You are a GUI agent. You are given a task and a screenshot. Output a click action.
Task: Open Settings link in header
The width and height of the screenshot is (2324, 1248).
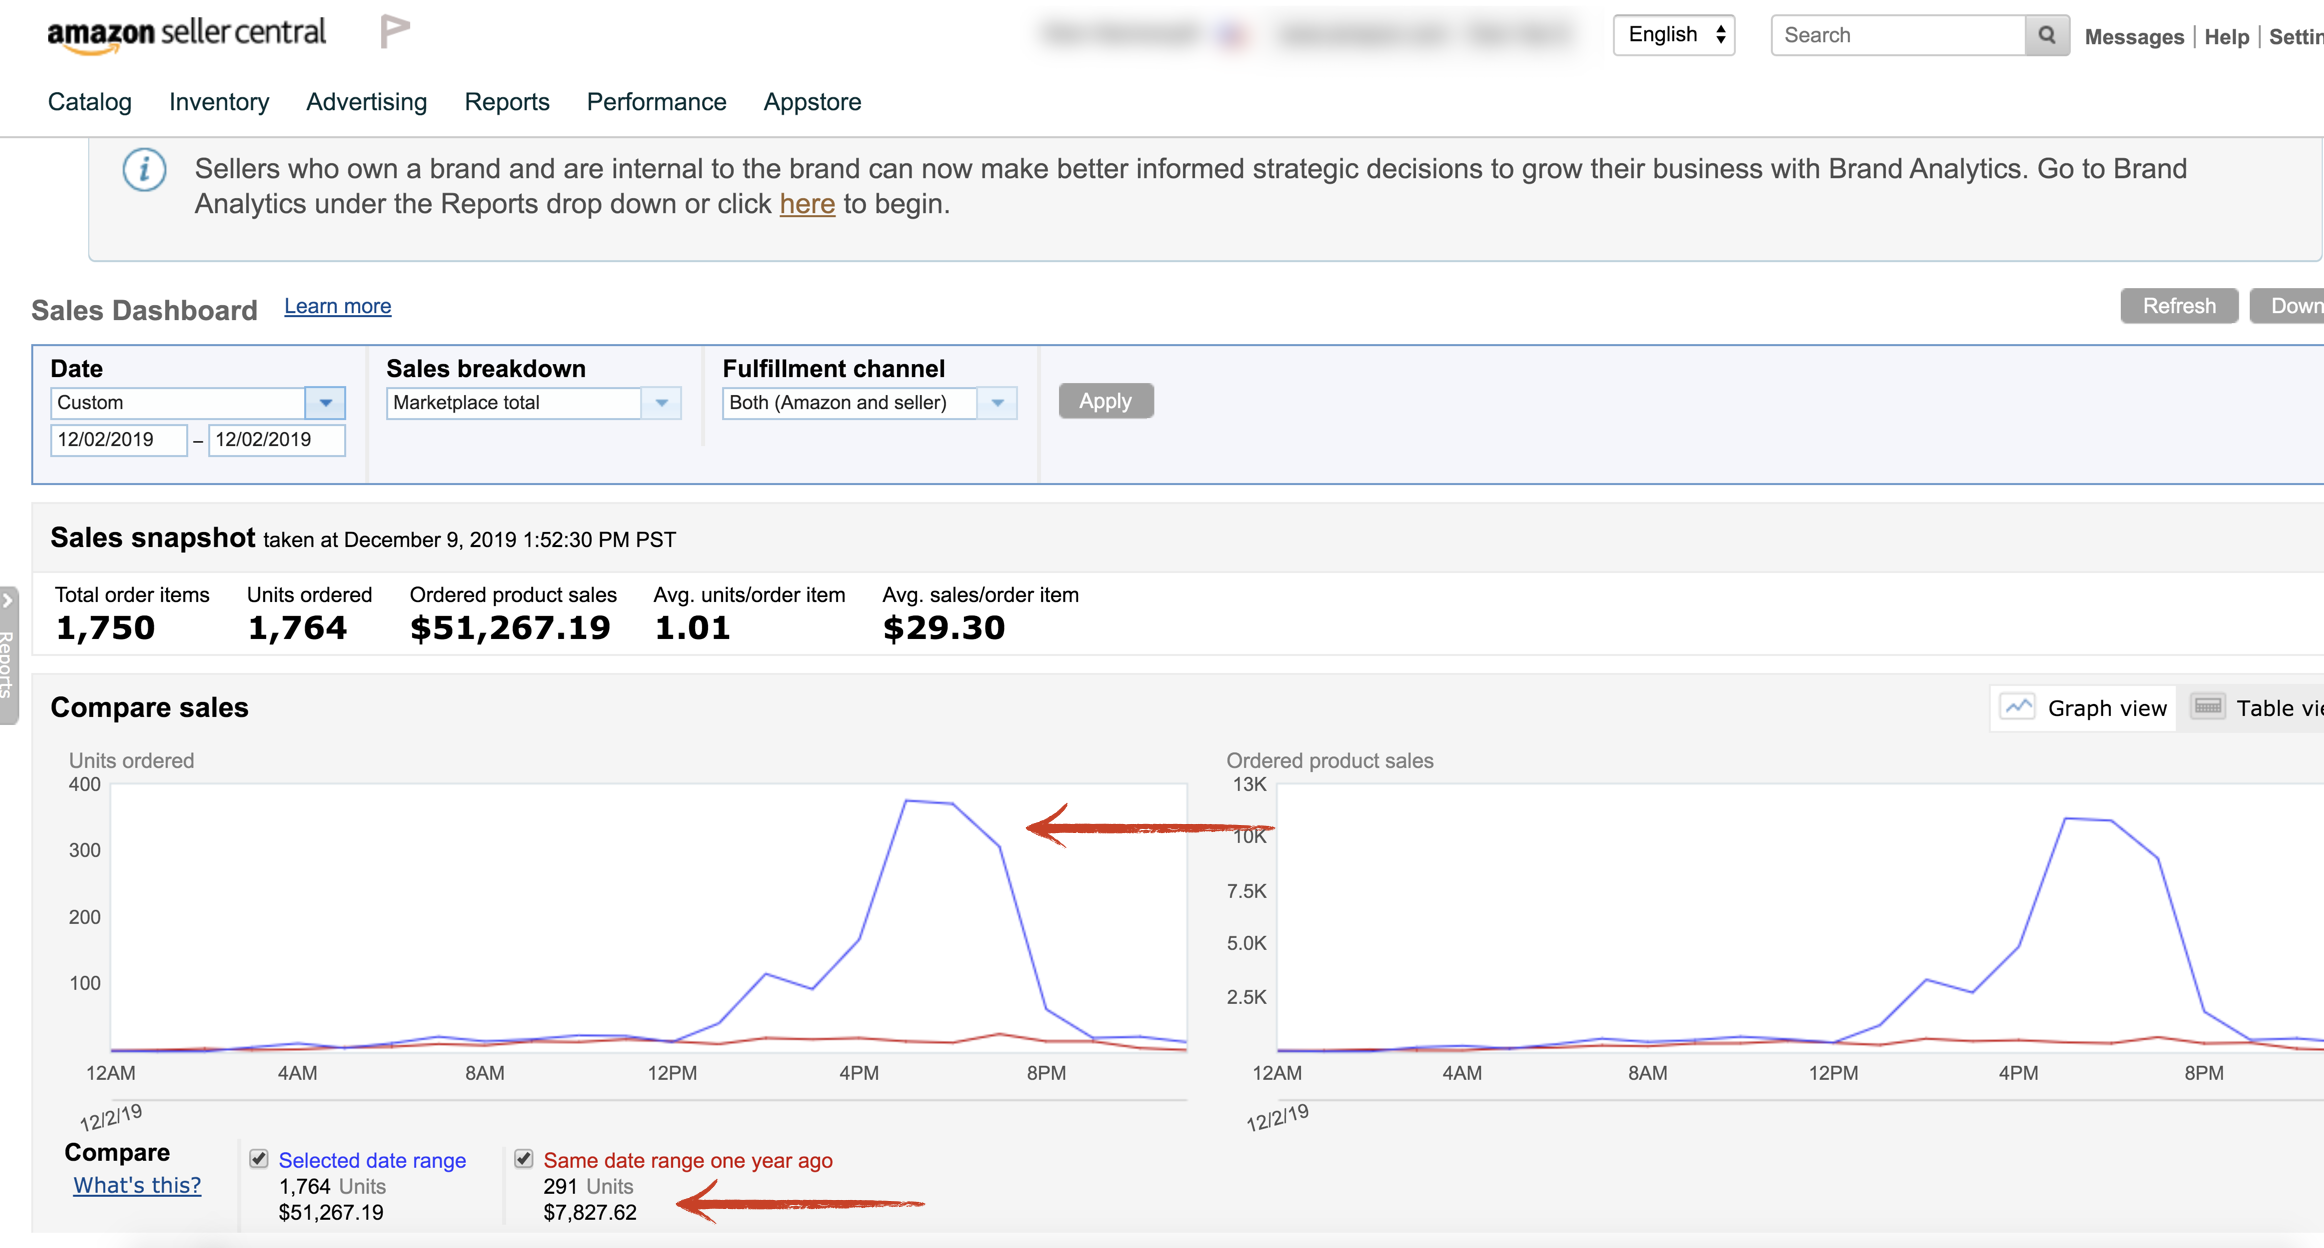coord(2296,37)
